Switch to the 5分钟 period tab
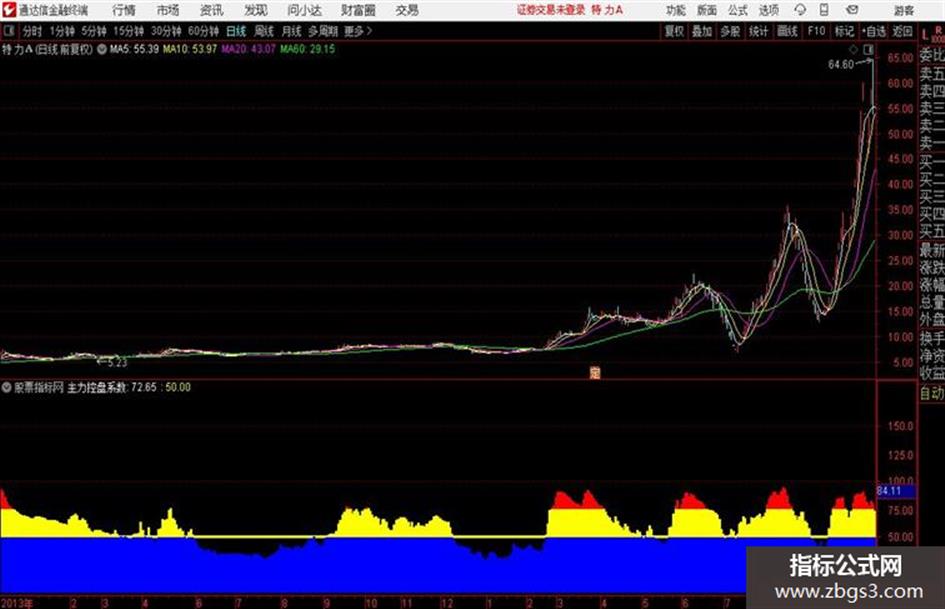Screen dimensions: 945x609 94,31
